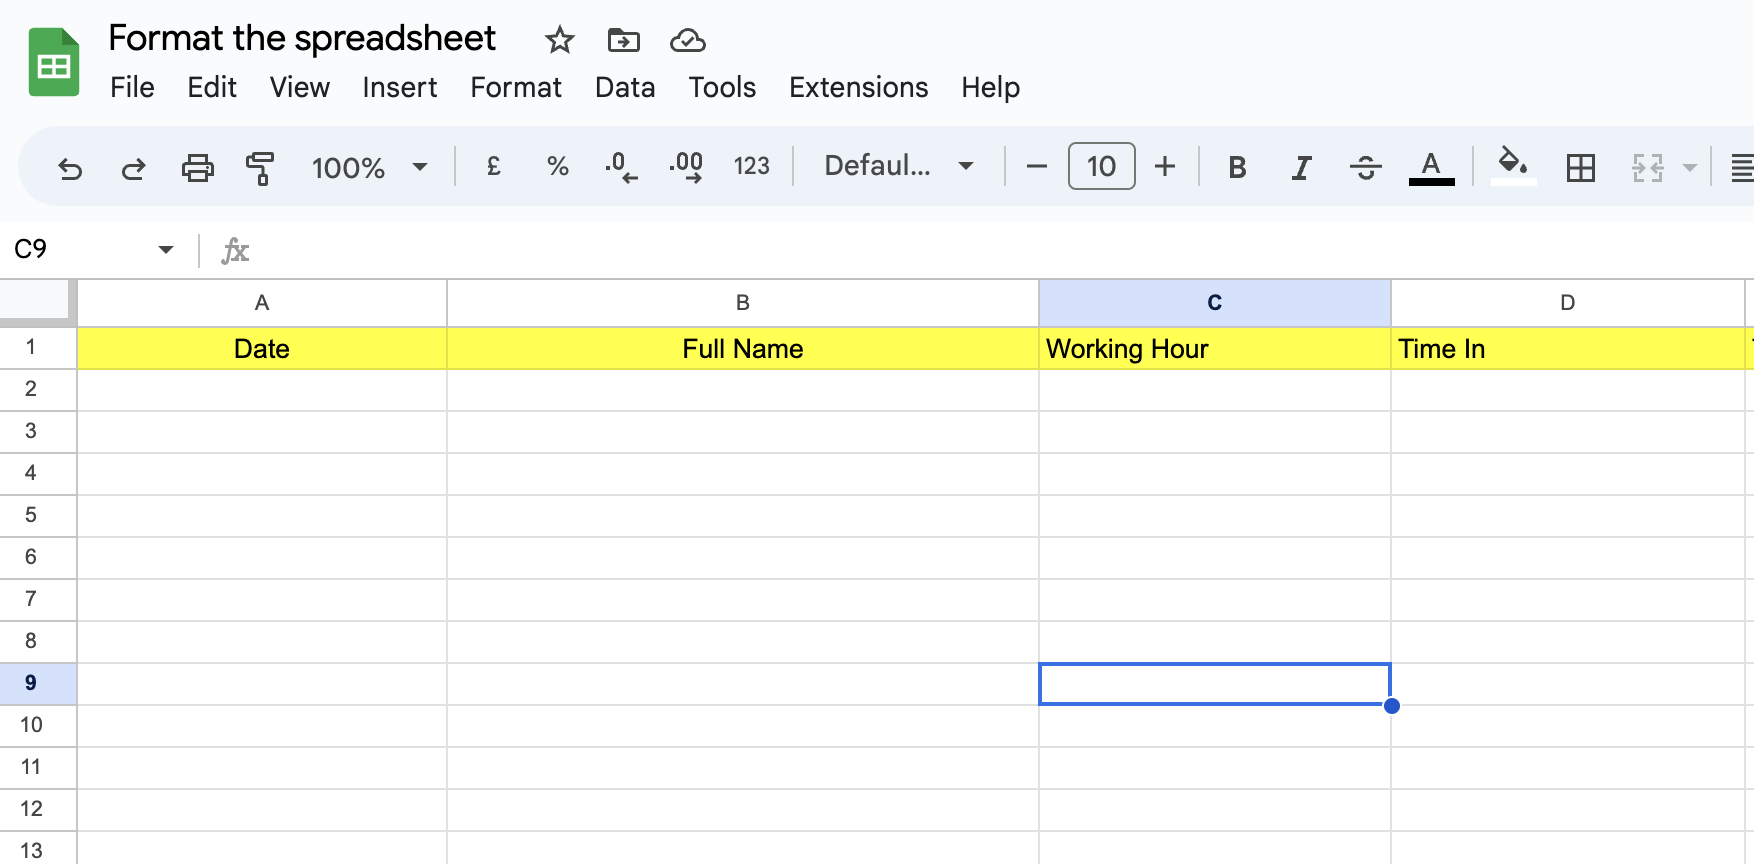Click the fill handle of cell C9
The width and height of the screenshot is (1754, 864).
1391,706
